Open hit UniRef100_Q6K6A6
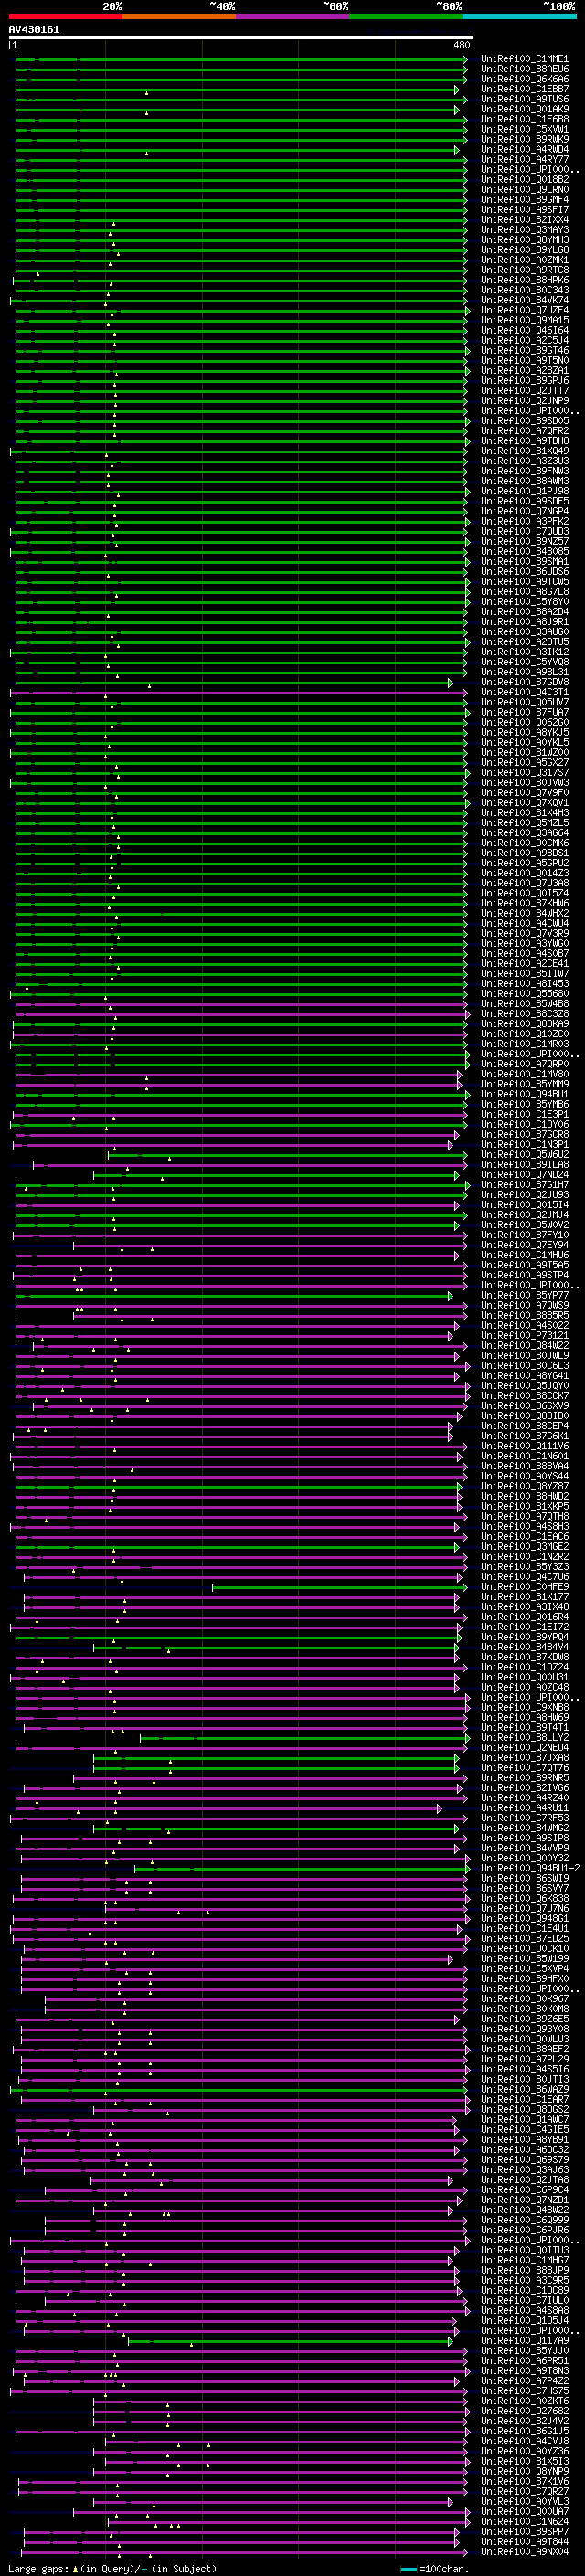 (x=524, y=79)
